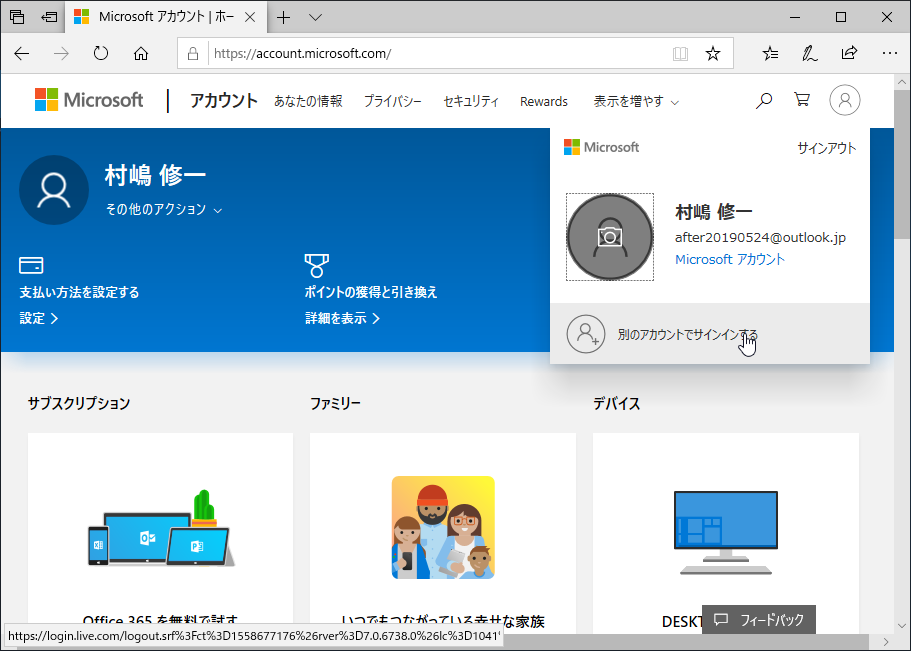The image size is (911, 651).
Task: Click the Microsoft logo in the account flyout
Action: pos(601,147)
